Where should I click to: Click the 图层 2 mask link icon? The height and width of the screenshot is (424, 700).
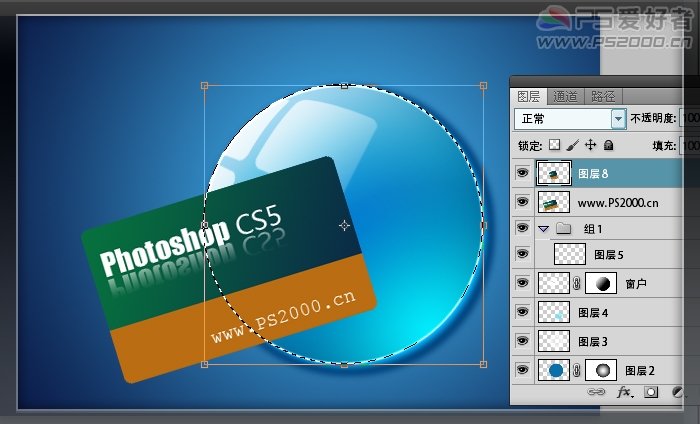(x=577, y=370)
